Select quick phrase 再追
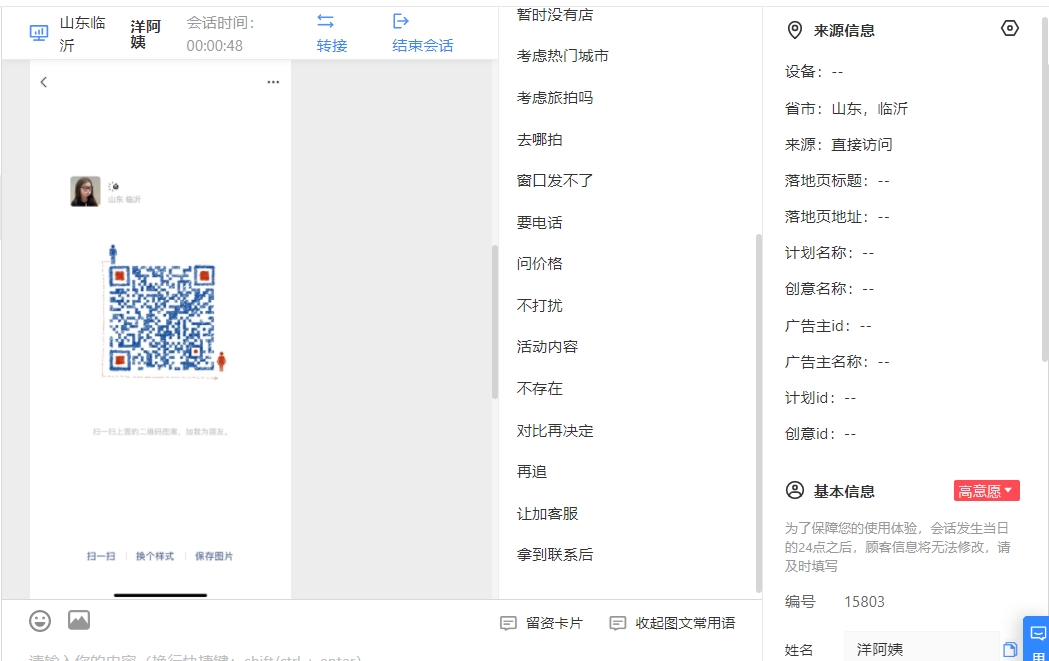This screenshot has height=661, width=1049. [531, 472]
